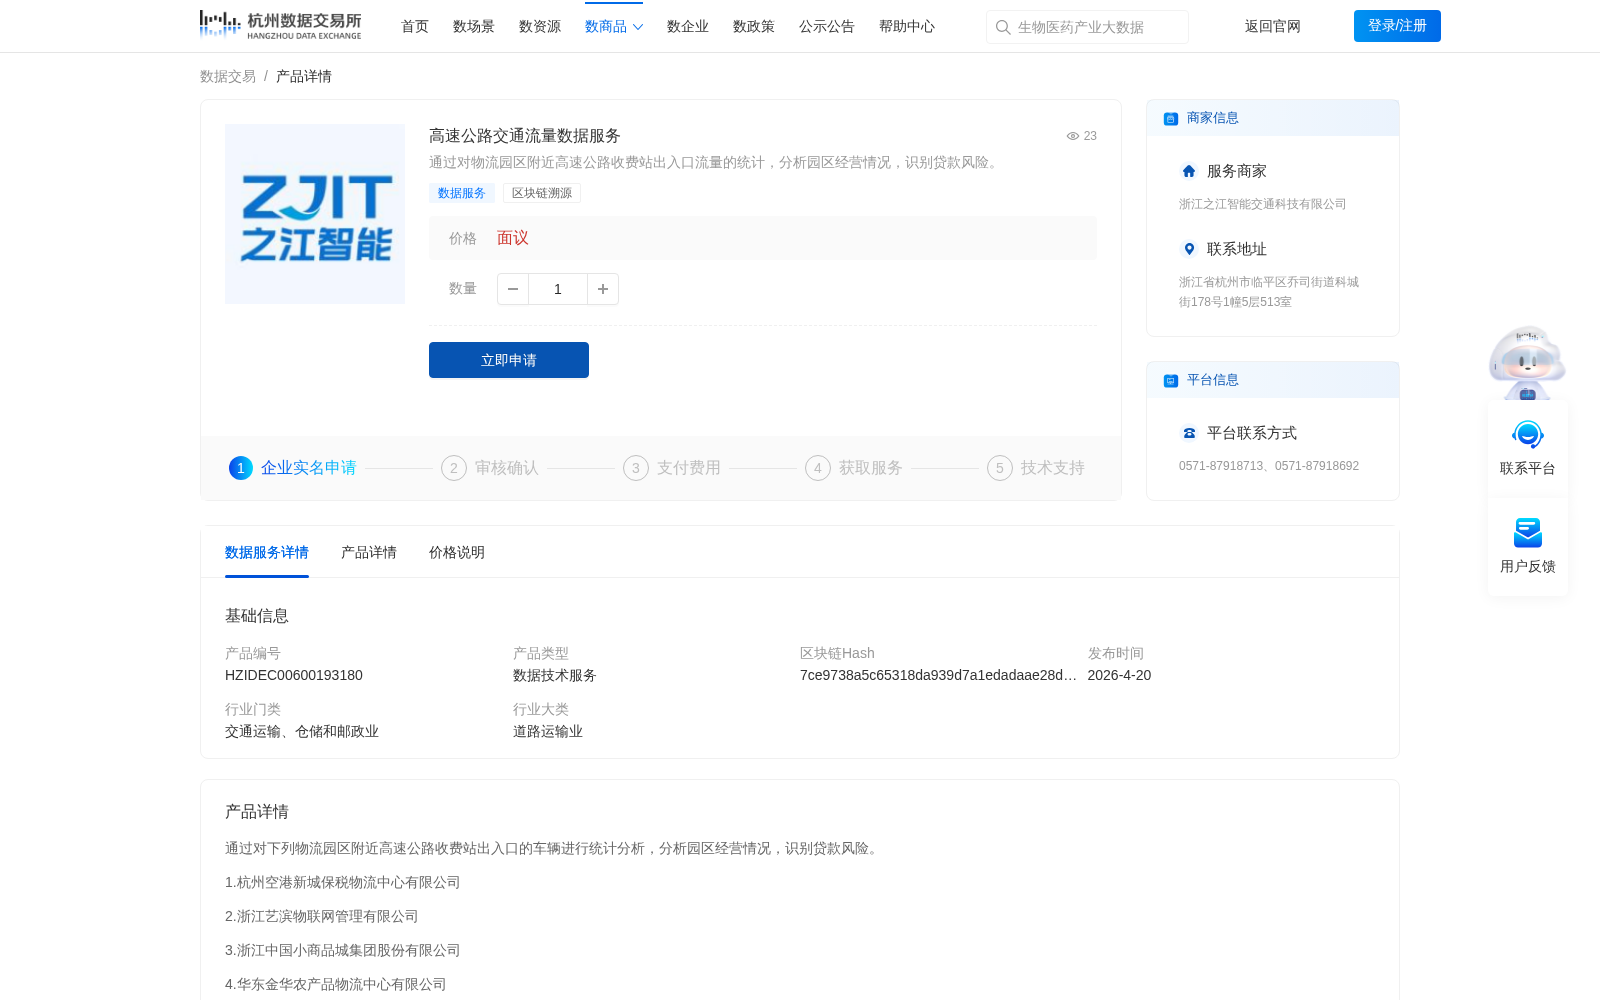Click the 联系平台 label
This screenshot has height=1000, width=1600.
(1528, 468)
